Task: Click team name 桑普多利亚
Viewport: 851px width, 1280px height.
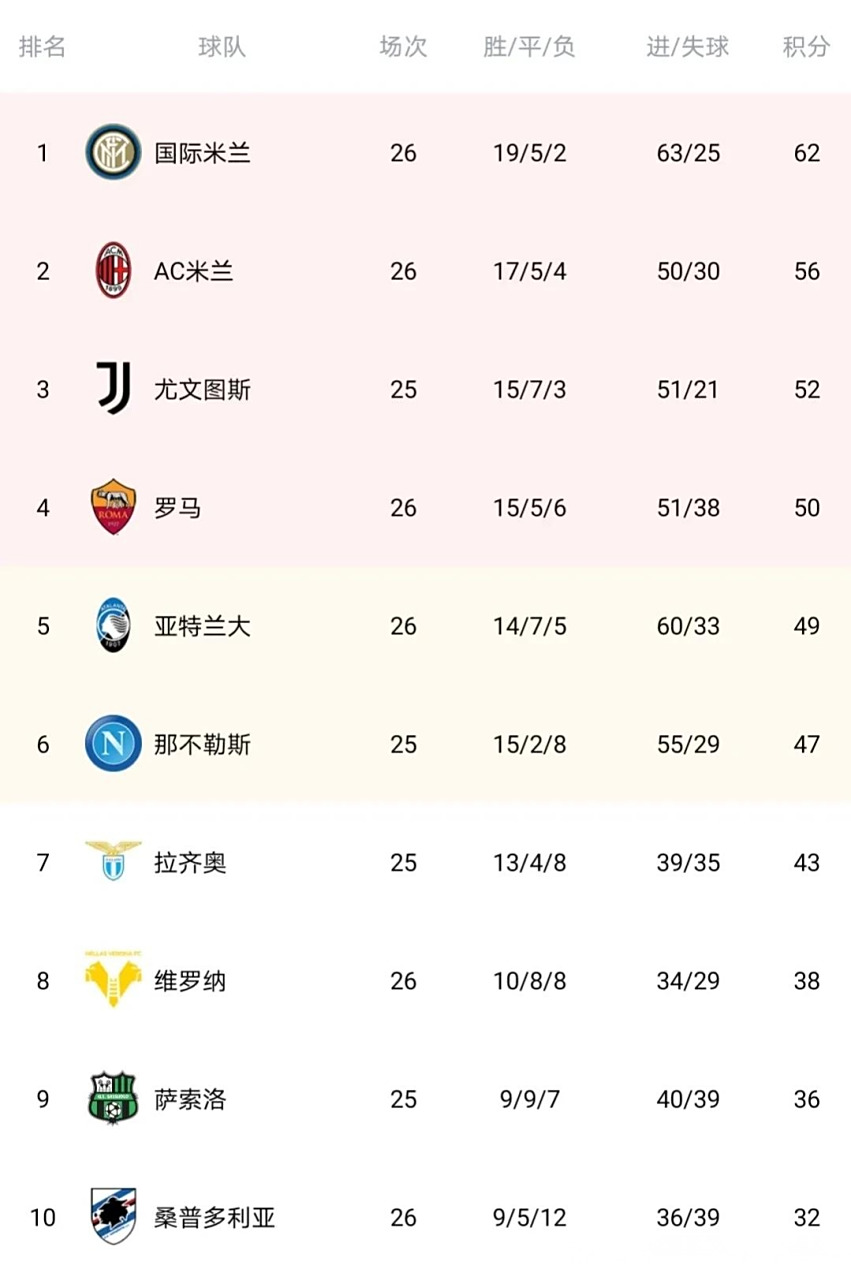Action: point(214,1218)
